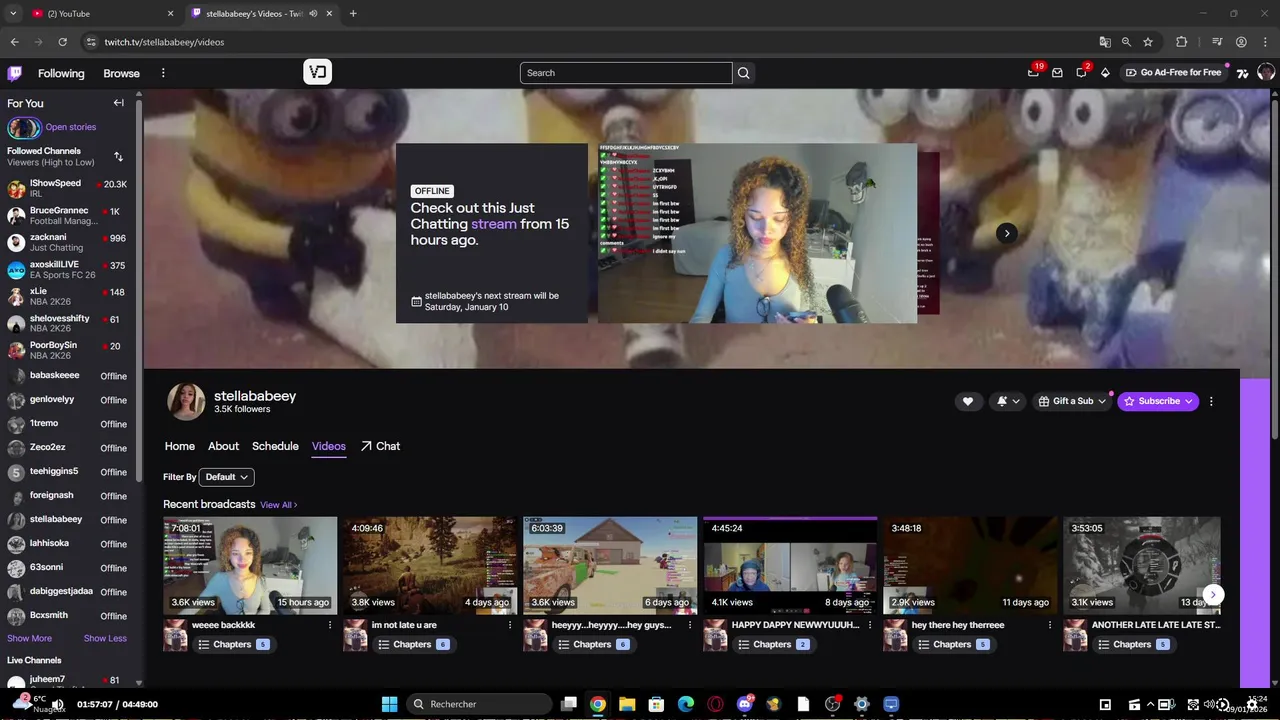The image size is (1280, 720).
Task: Open notification bell dropdown for stellababeey
Action: tap(1008, 401)
